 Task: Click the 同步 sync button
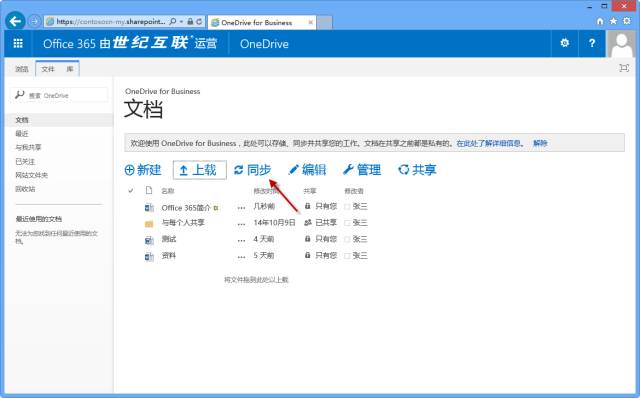point(252,170)
